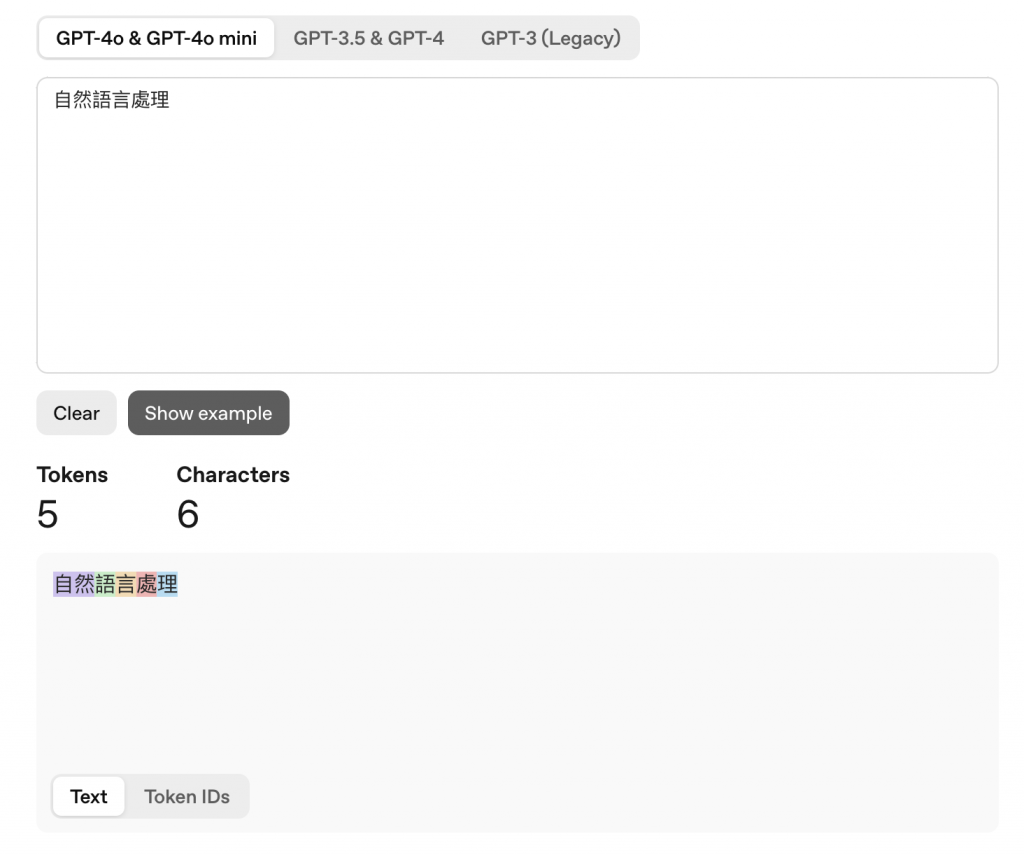The width and height of the screenshot is (1024, 855).
Task: Click the Show example button
Action: pos(208,413)
